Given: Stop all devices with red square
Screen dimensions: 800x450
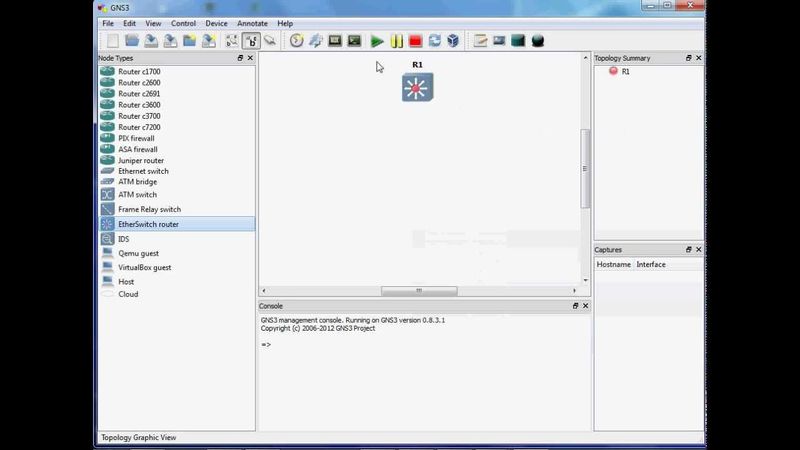Looking at the screenshot, I should point(415,41).
